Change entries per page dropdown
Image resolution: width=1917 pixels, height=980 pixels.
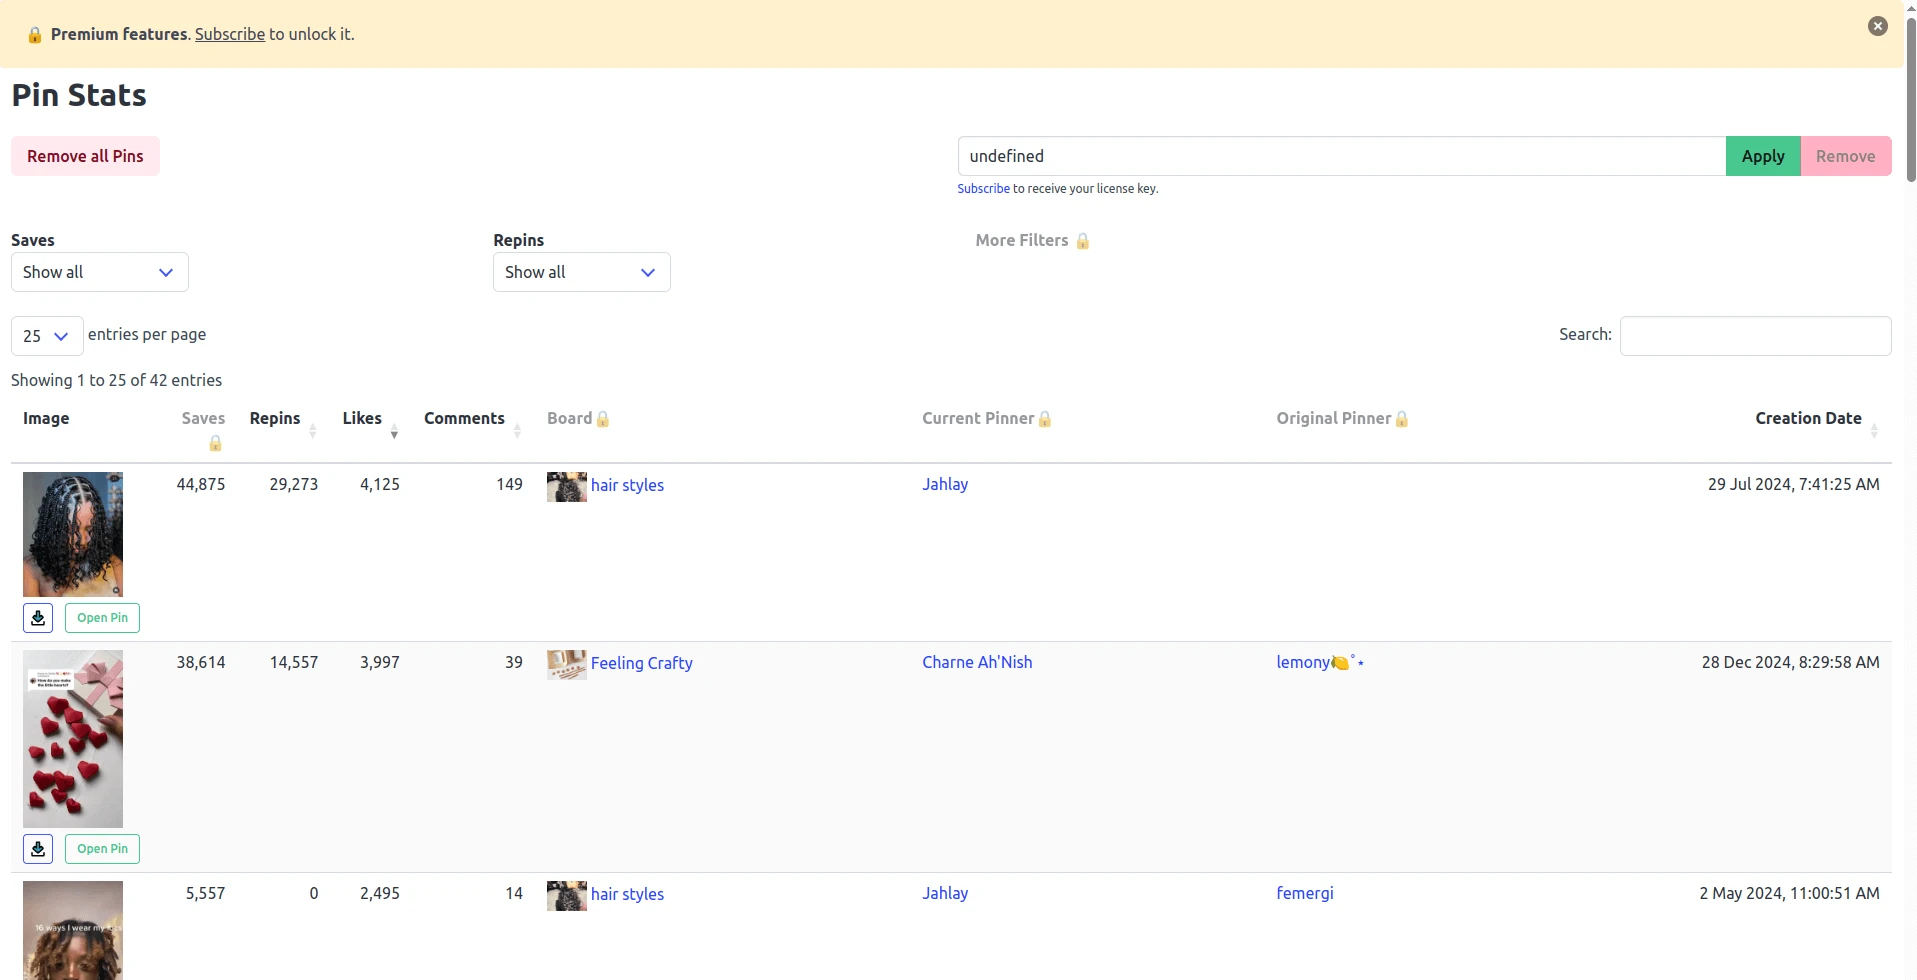tap(47, 336)
